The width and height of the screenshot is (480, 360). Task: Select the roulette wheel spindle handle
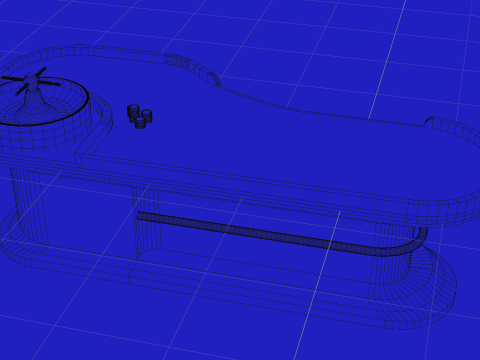pos(31,81)
